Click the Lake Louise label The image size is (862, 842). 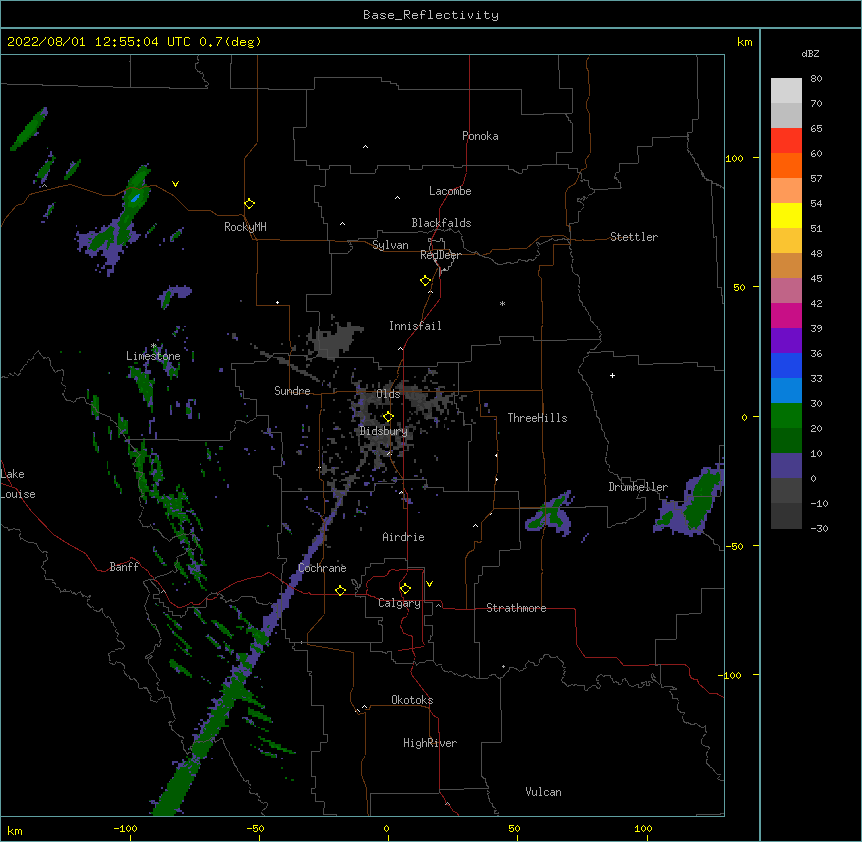point(18,484)
